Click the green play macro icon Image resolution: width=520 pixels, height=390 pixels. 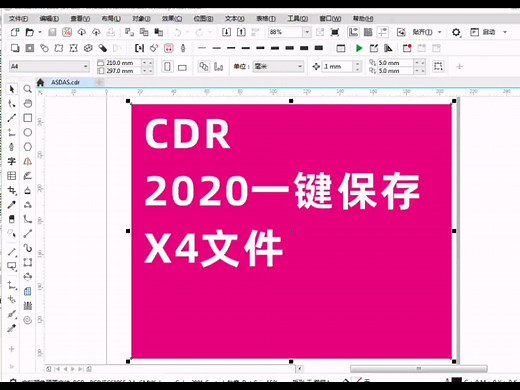click(x=359, y=48)
